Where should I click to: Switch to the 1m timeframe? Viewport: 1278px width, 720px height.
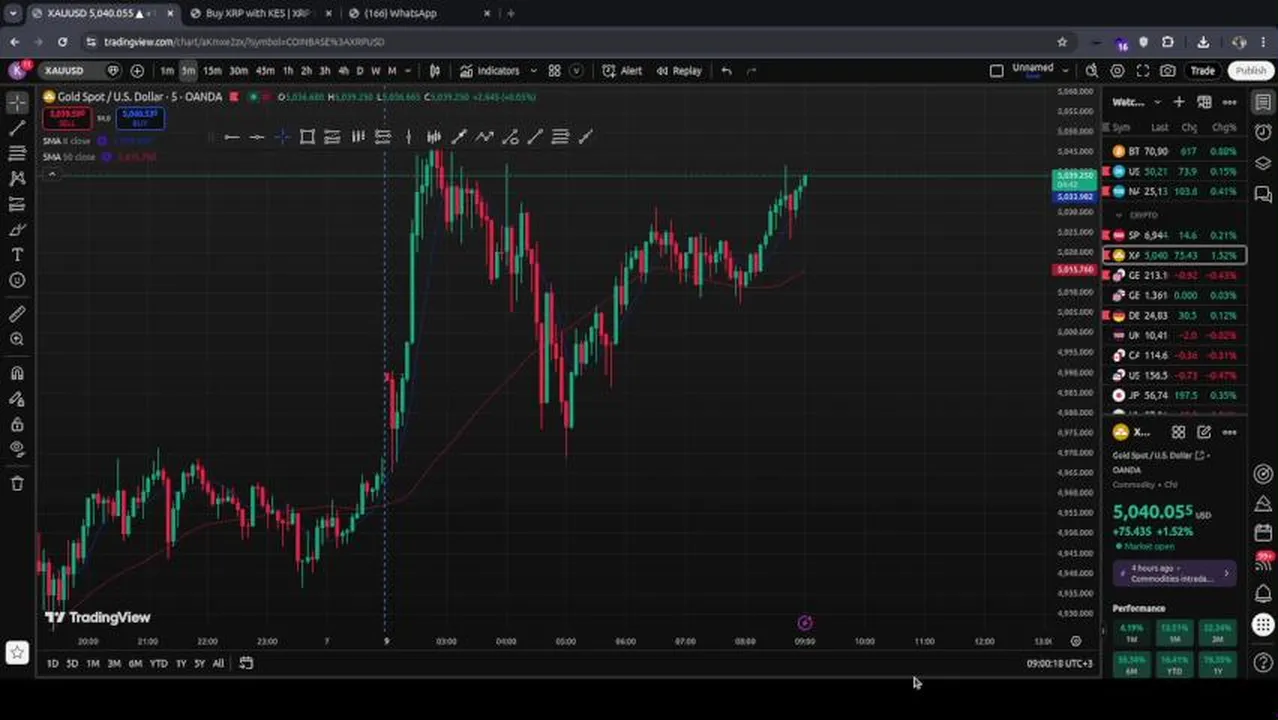[167, 71]
